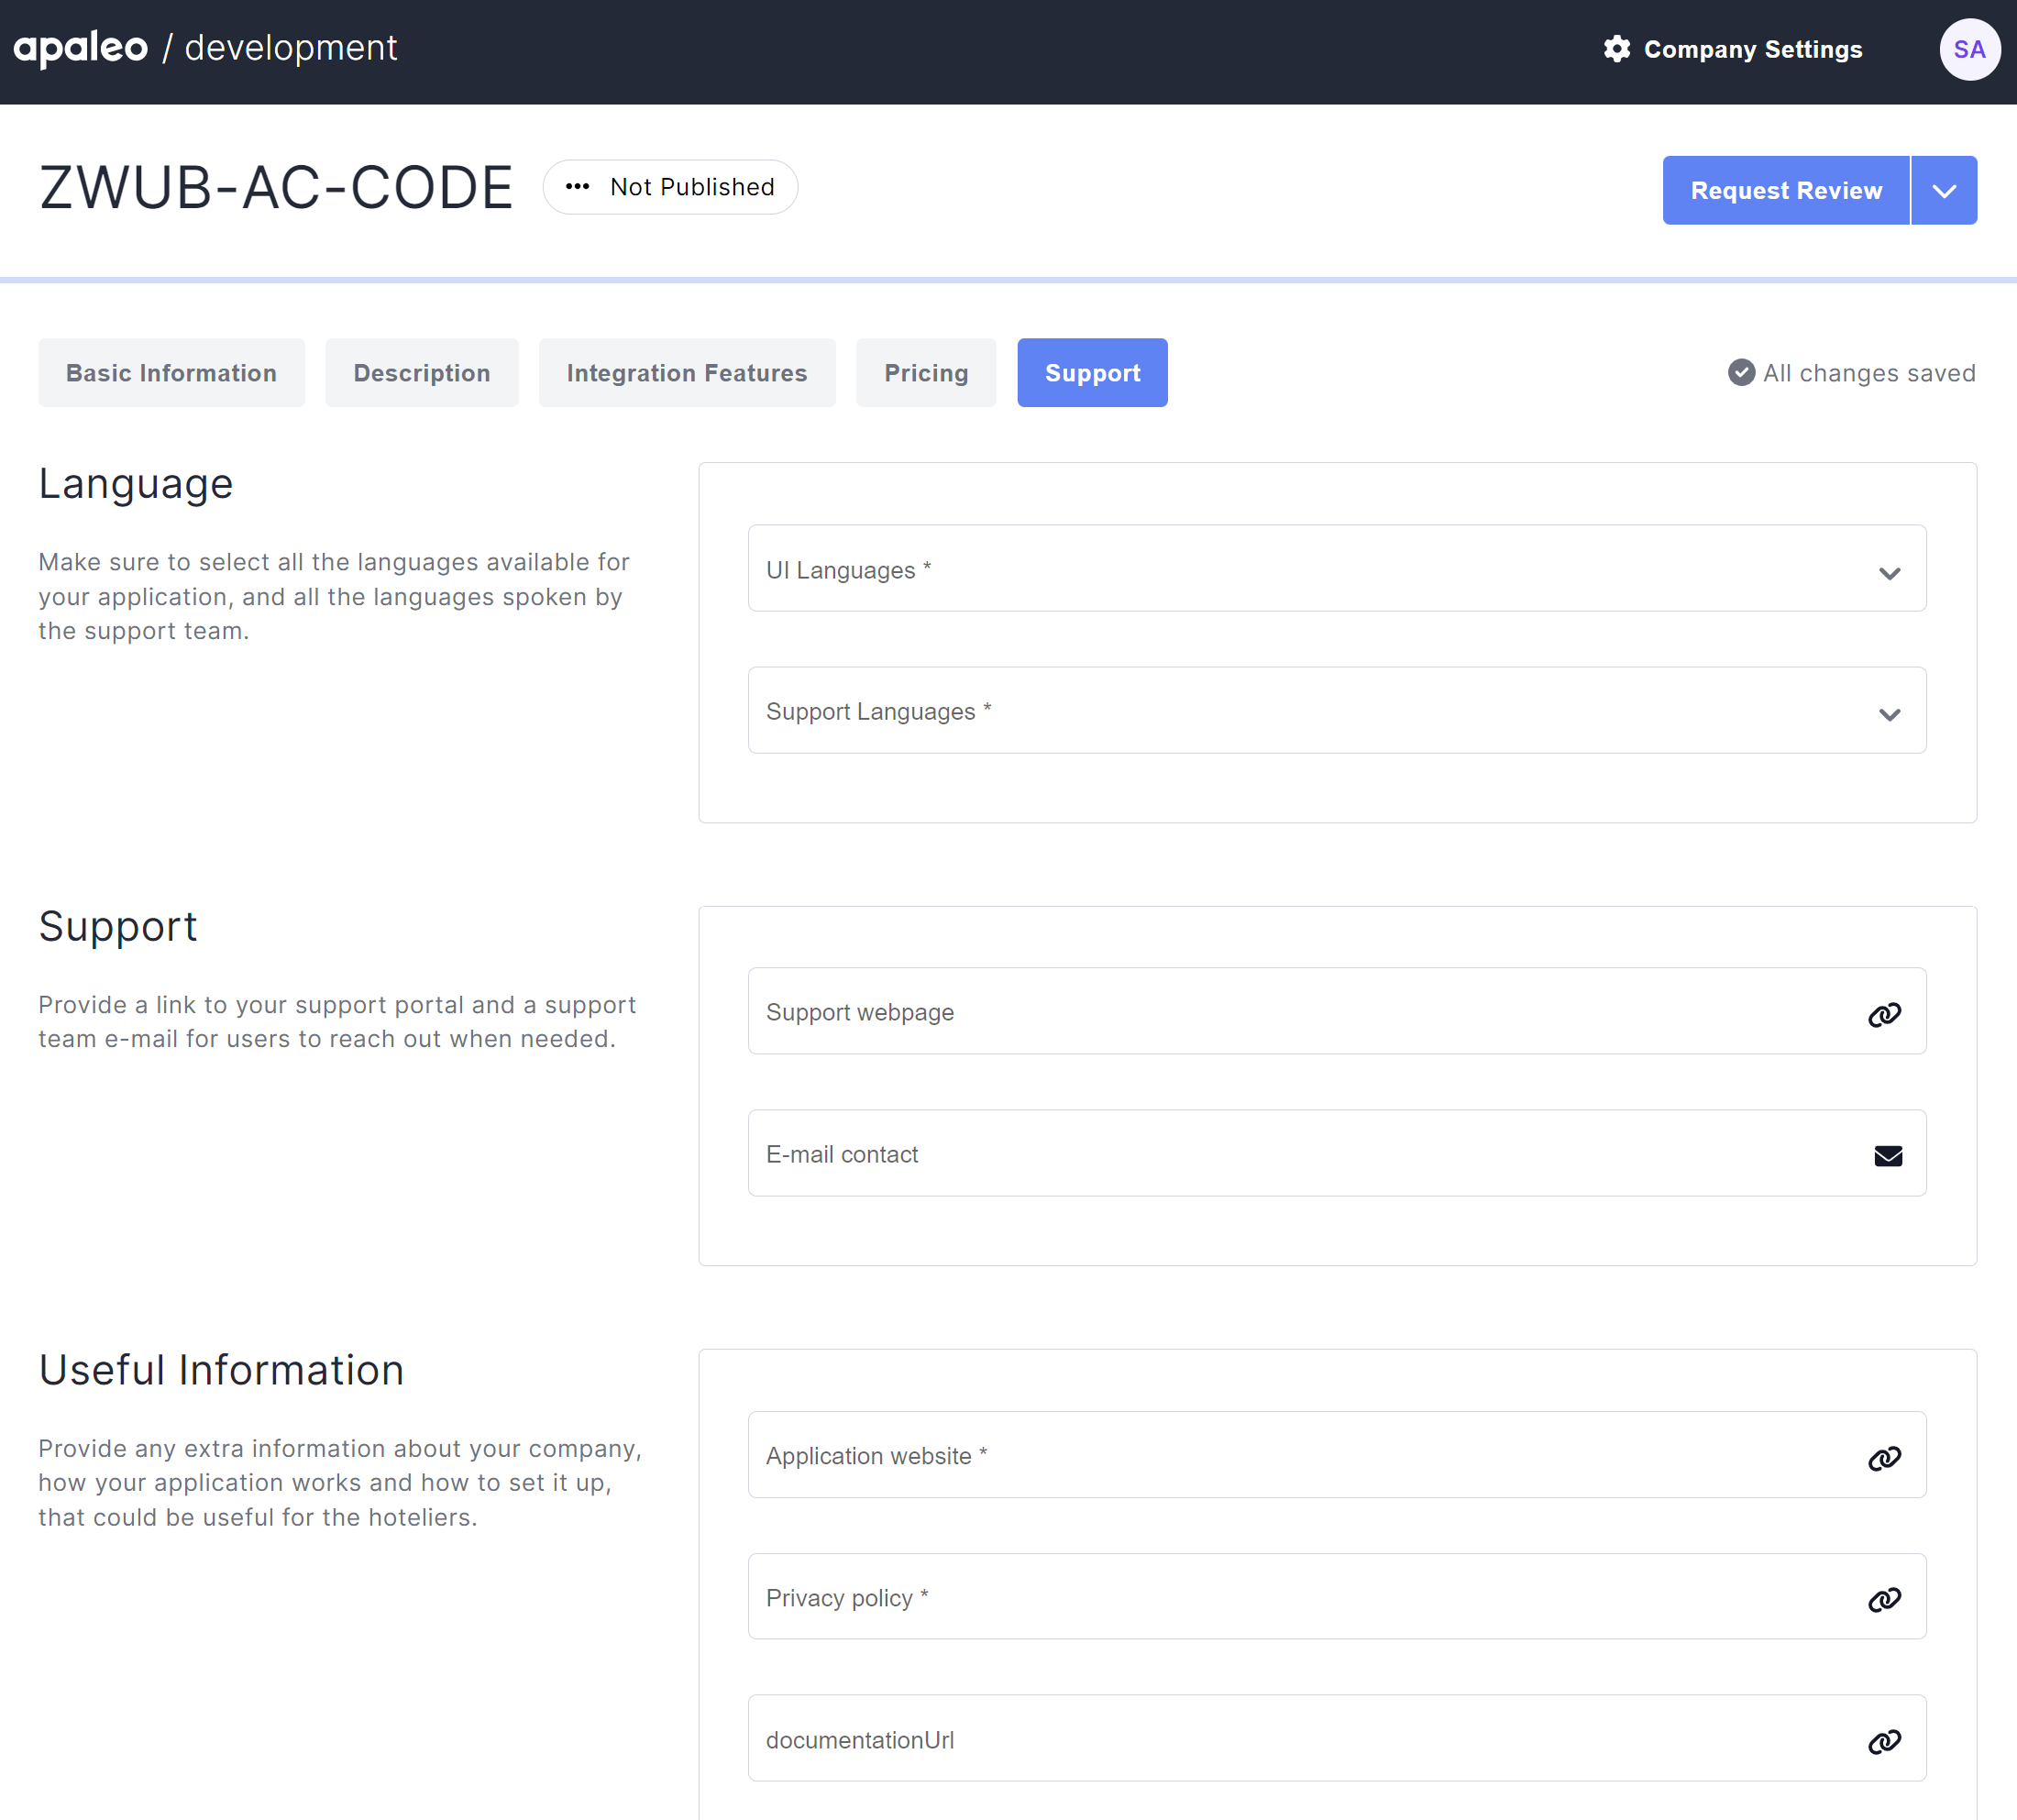
Task: Click the All changes saved text
Action: [x=1868, y=373]
